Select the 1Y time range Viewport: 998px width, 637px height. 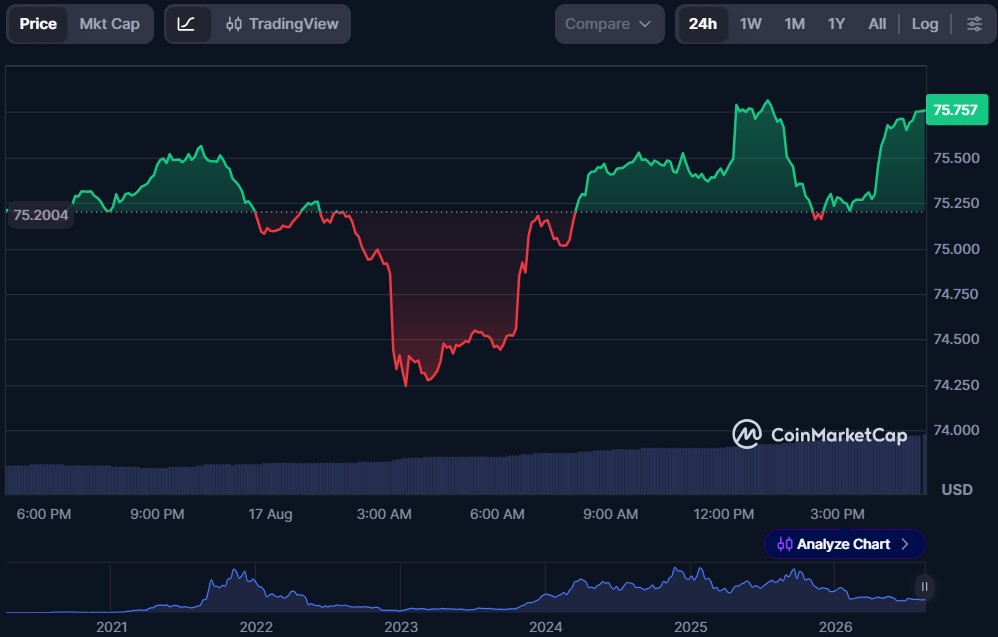coord(836,24)
